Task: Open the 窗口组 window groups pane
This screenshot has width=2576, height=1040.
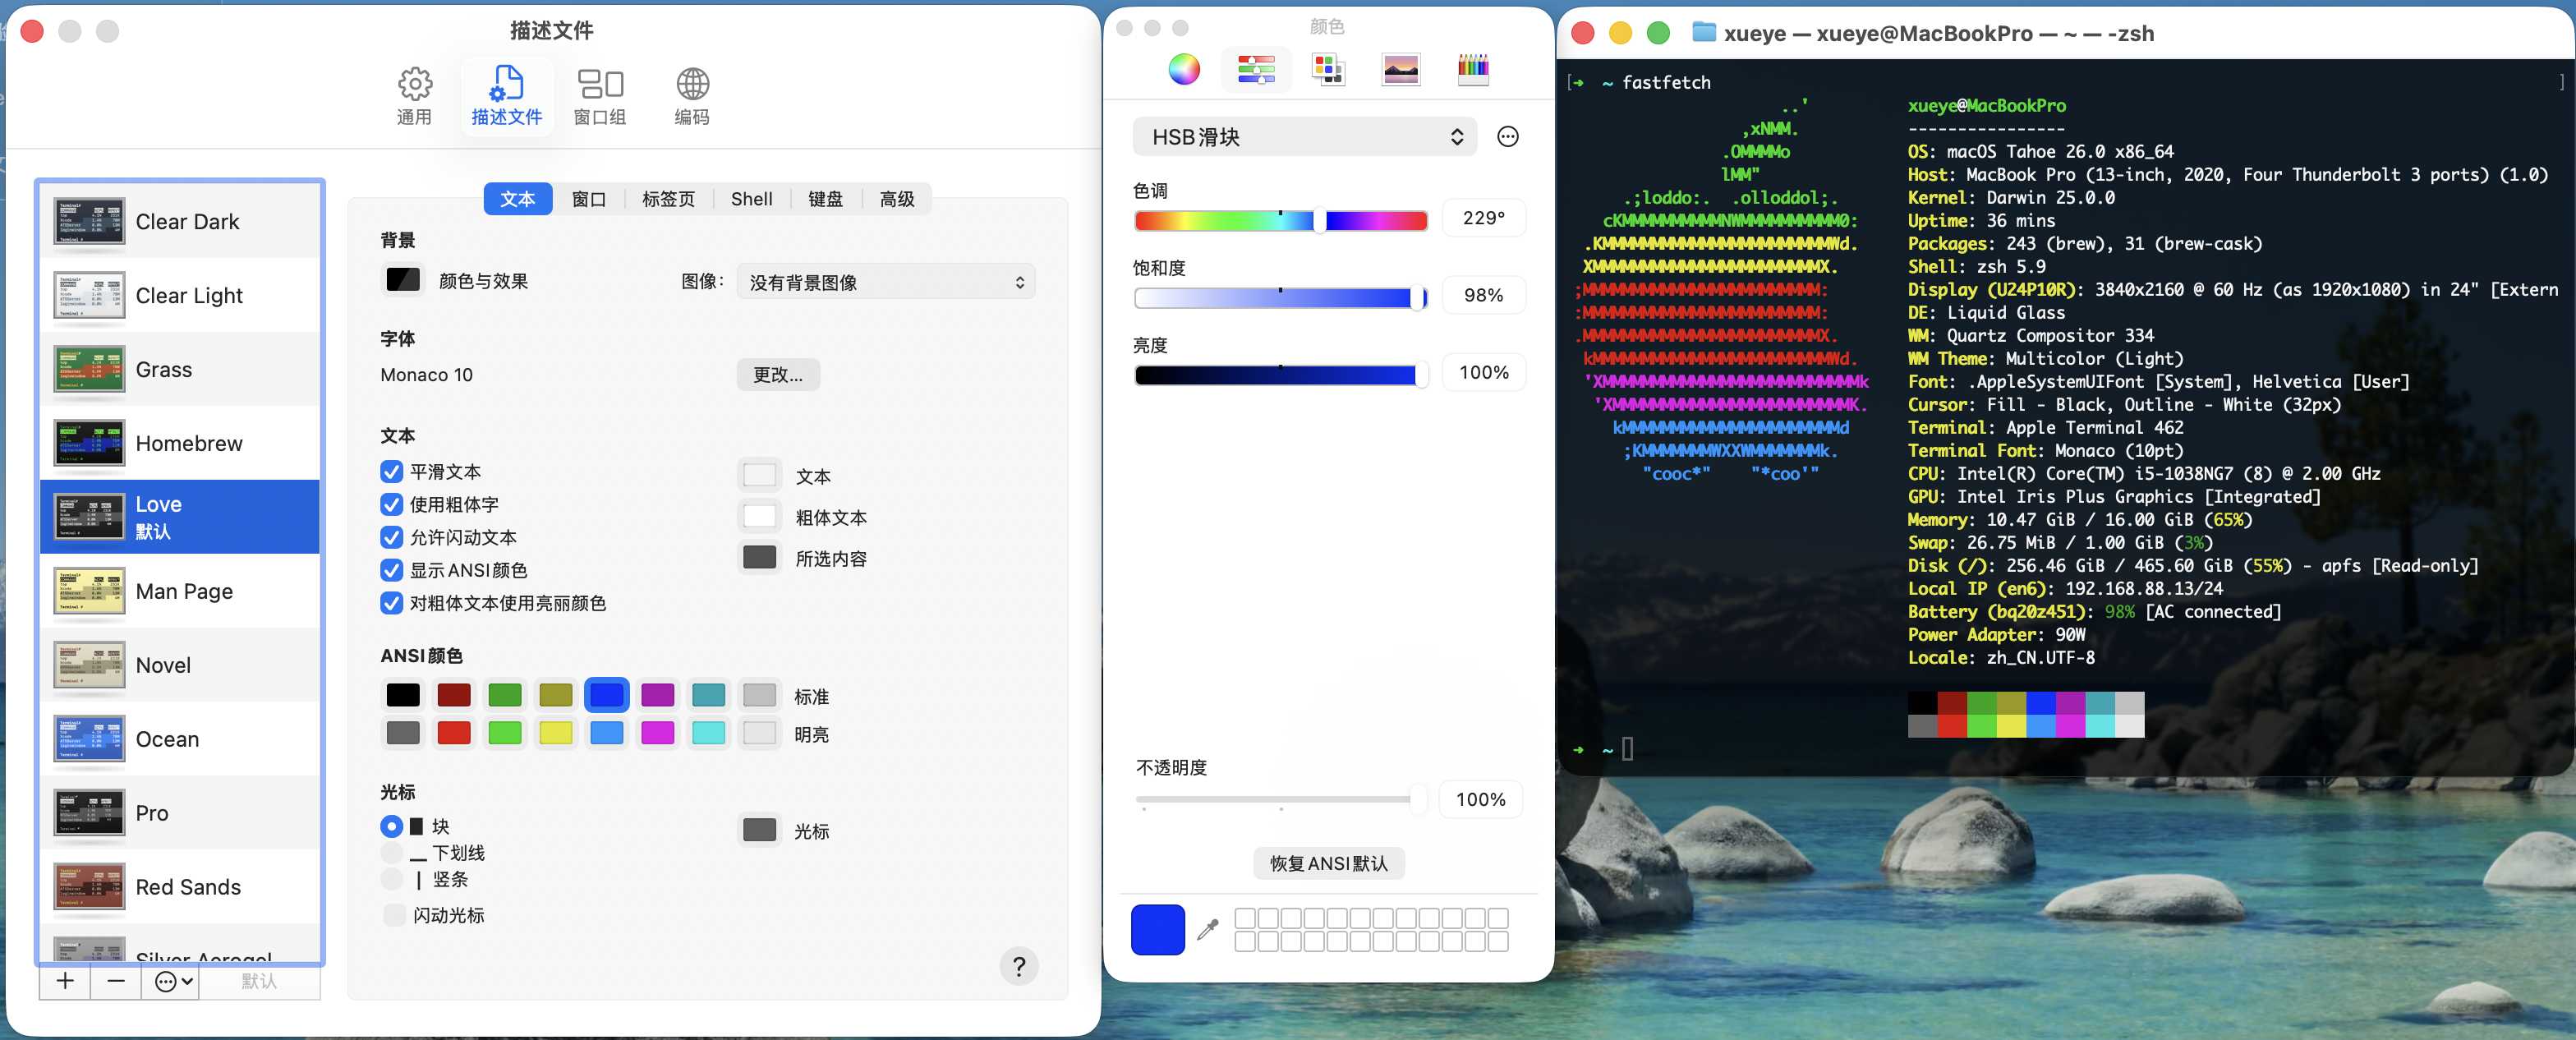Action: (x=599, y=96)
